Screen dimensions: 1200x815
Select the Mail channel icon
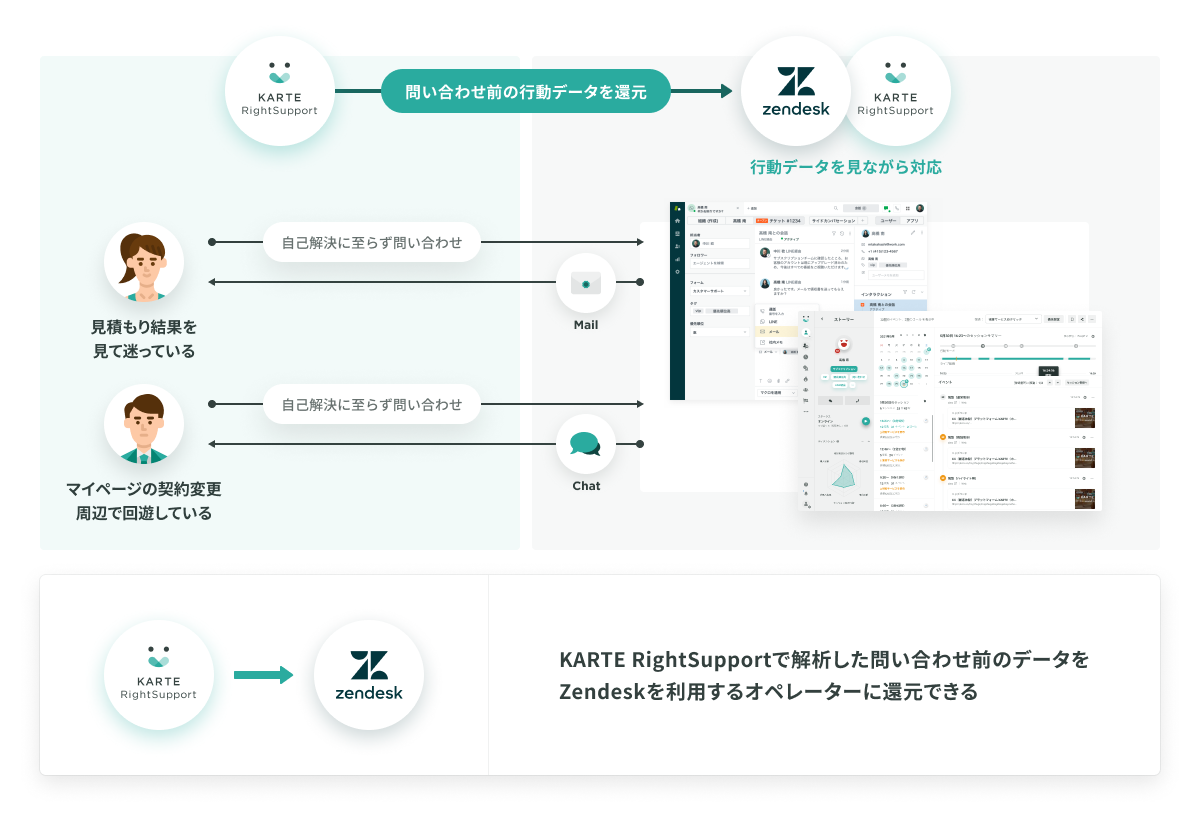[x=585, y=283]
